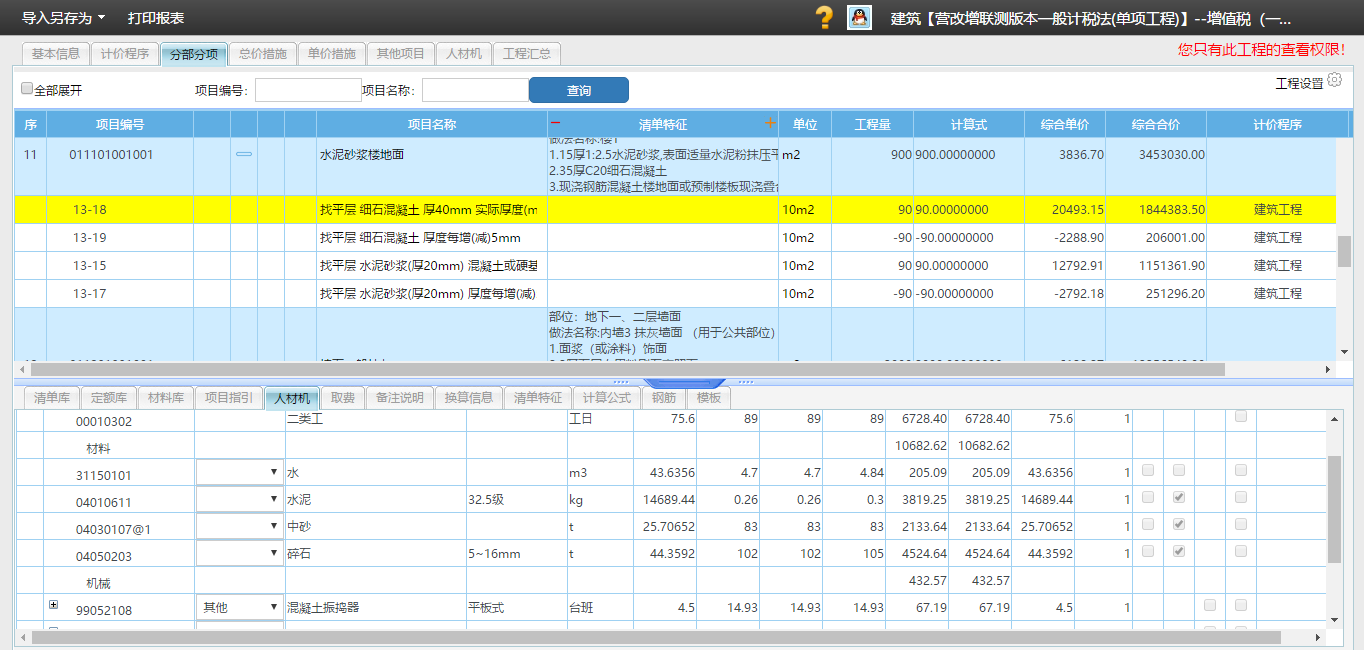Open the 单价措施 tab
The image size is (1364, 650).
(332, 54)
